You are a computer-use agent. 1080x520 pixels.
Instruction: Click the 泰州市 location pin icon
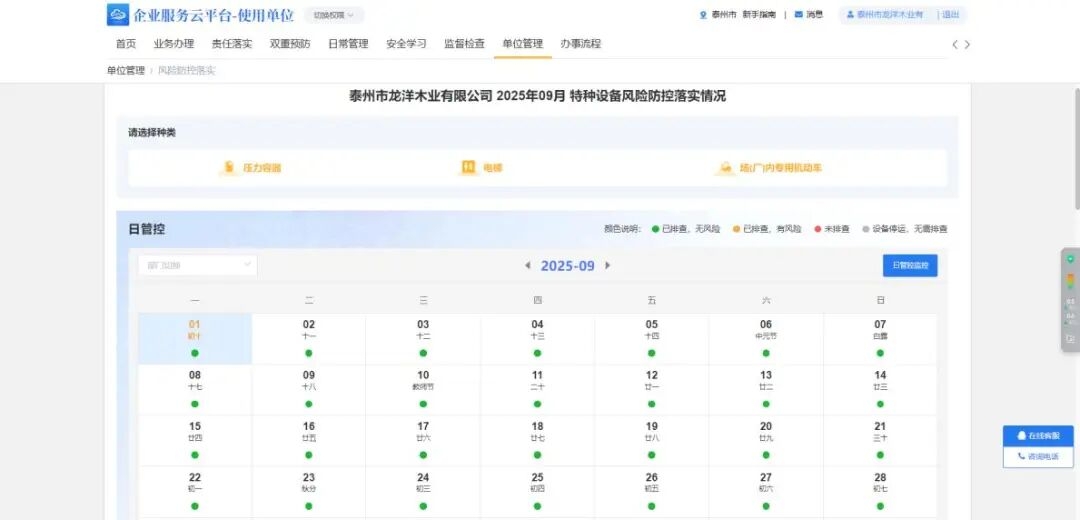[703, 15]
